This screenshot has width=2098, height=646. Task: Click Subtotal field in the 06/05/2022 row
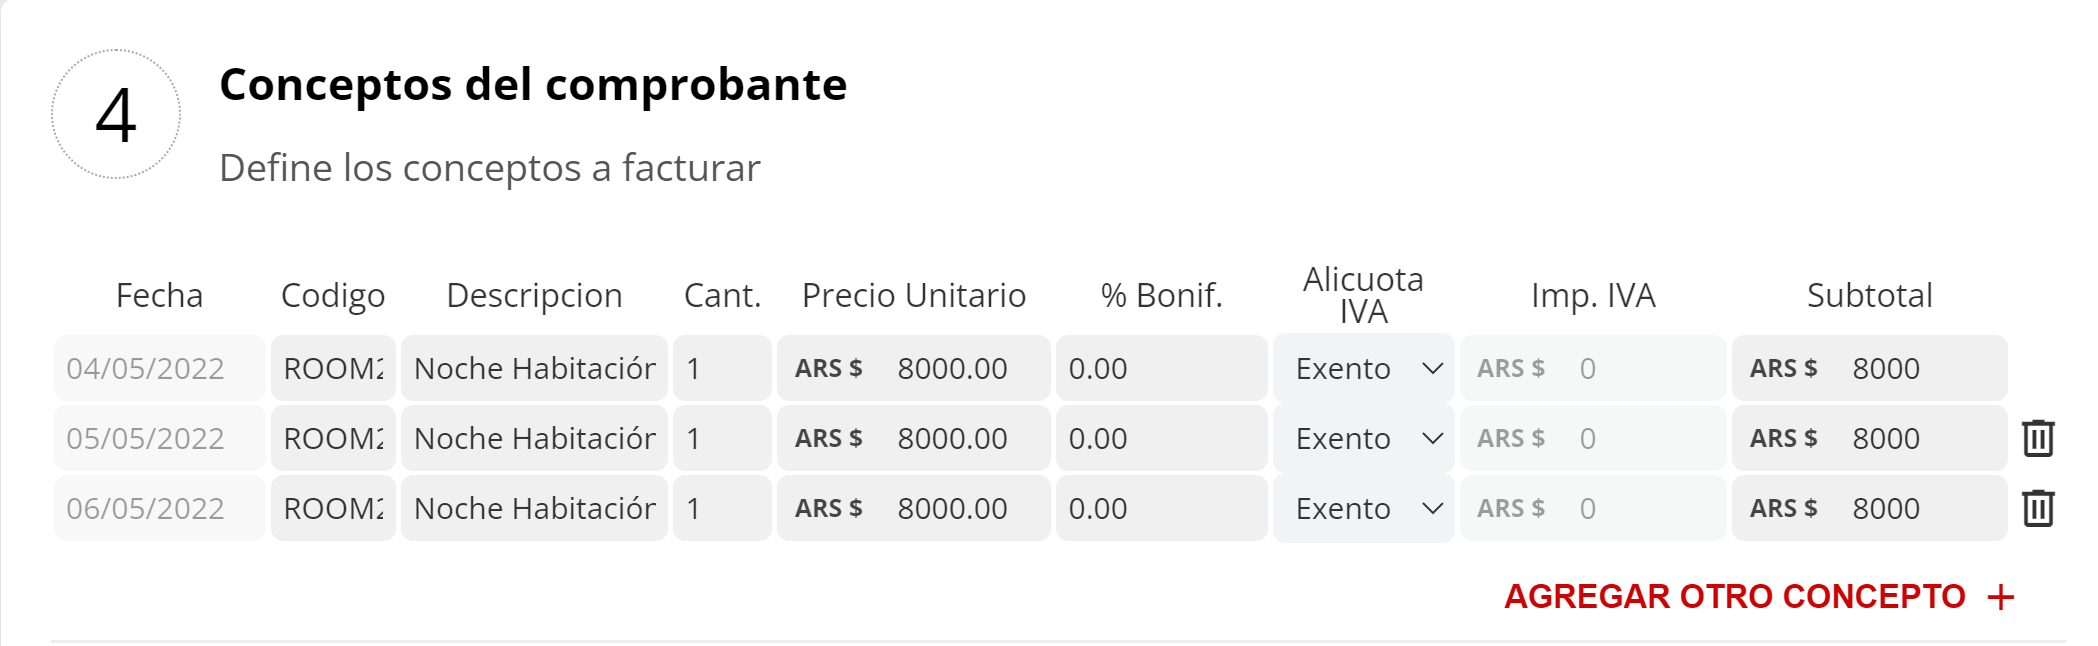click(1885, 508)
